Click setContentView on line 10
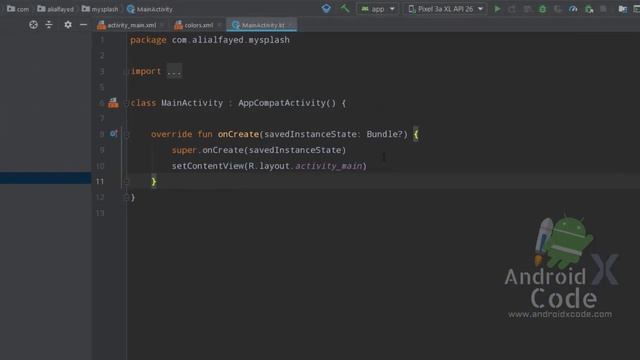Viewport: 640px width, 360px height. coord(208,166)
